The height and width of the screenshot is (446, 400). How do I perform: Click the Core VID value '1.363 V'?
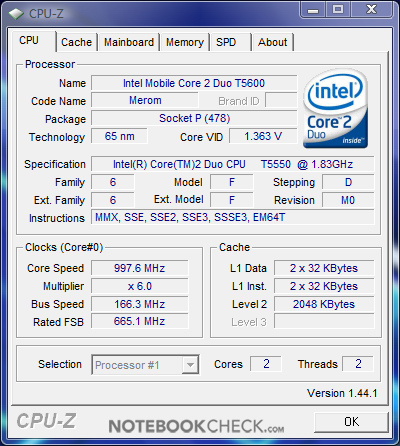point(263,136)
